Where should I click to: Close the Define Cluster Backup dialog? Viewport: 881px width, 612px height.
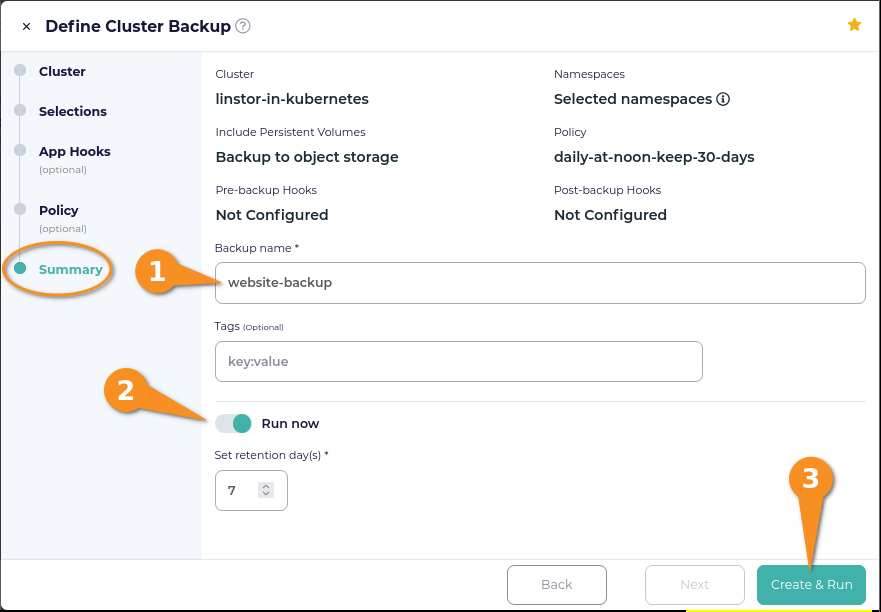(x=26, y=26)
